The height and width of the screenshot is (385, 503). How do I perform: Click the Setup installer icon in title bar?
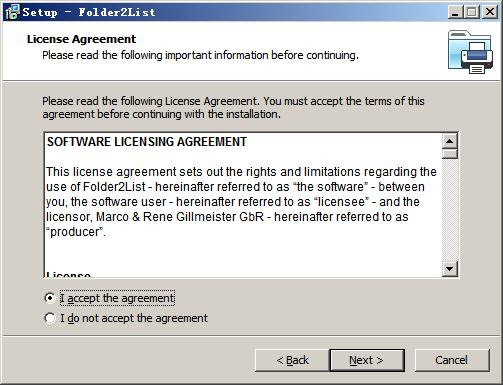point(13,12)
